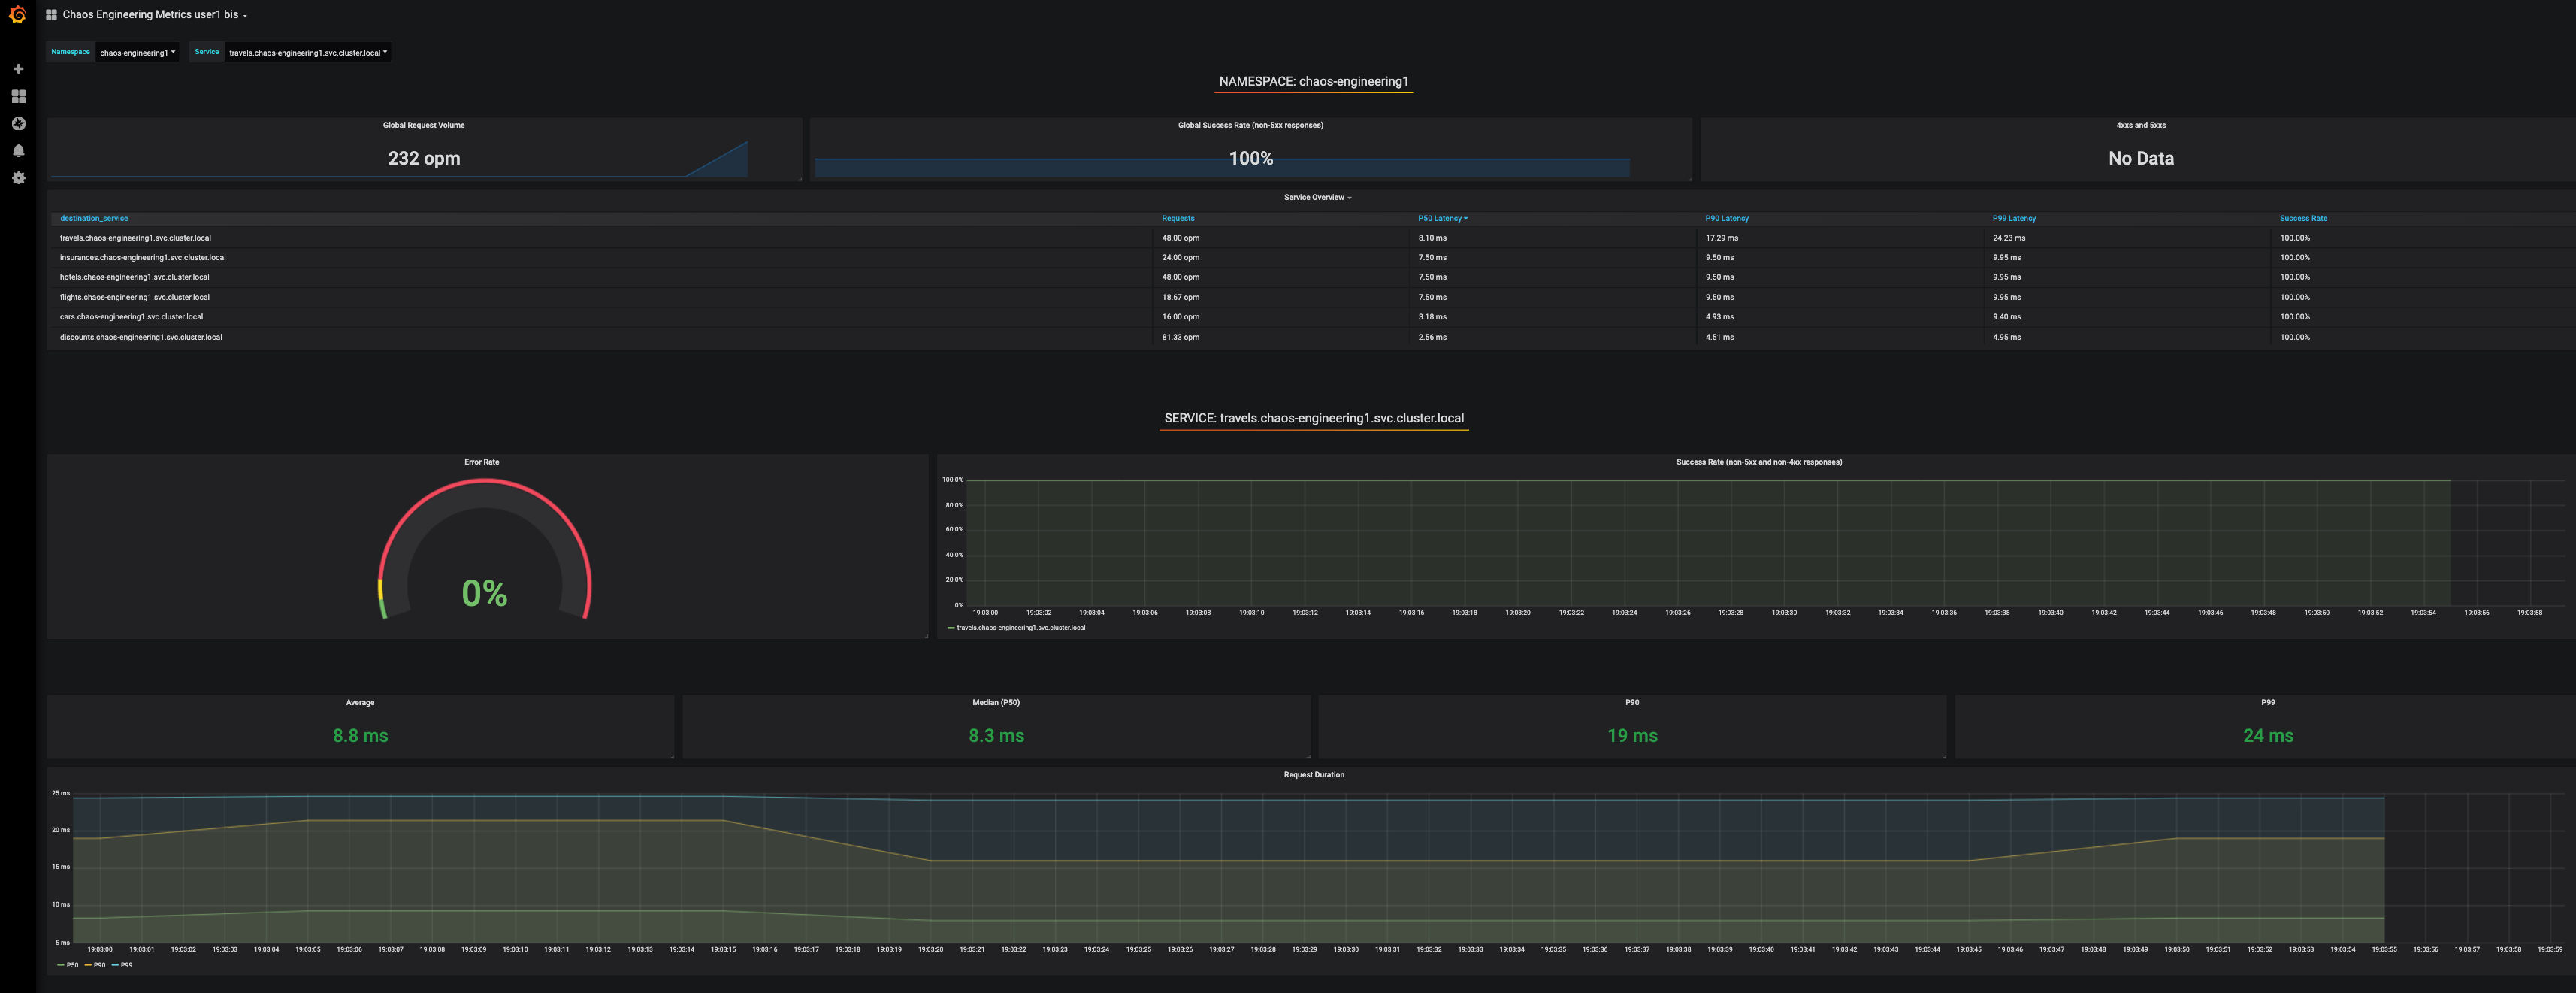This screenshot has width=2576, height=993.
Task: Open the Explore compass icon
Action: [18, 123]
